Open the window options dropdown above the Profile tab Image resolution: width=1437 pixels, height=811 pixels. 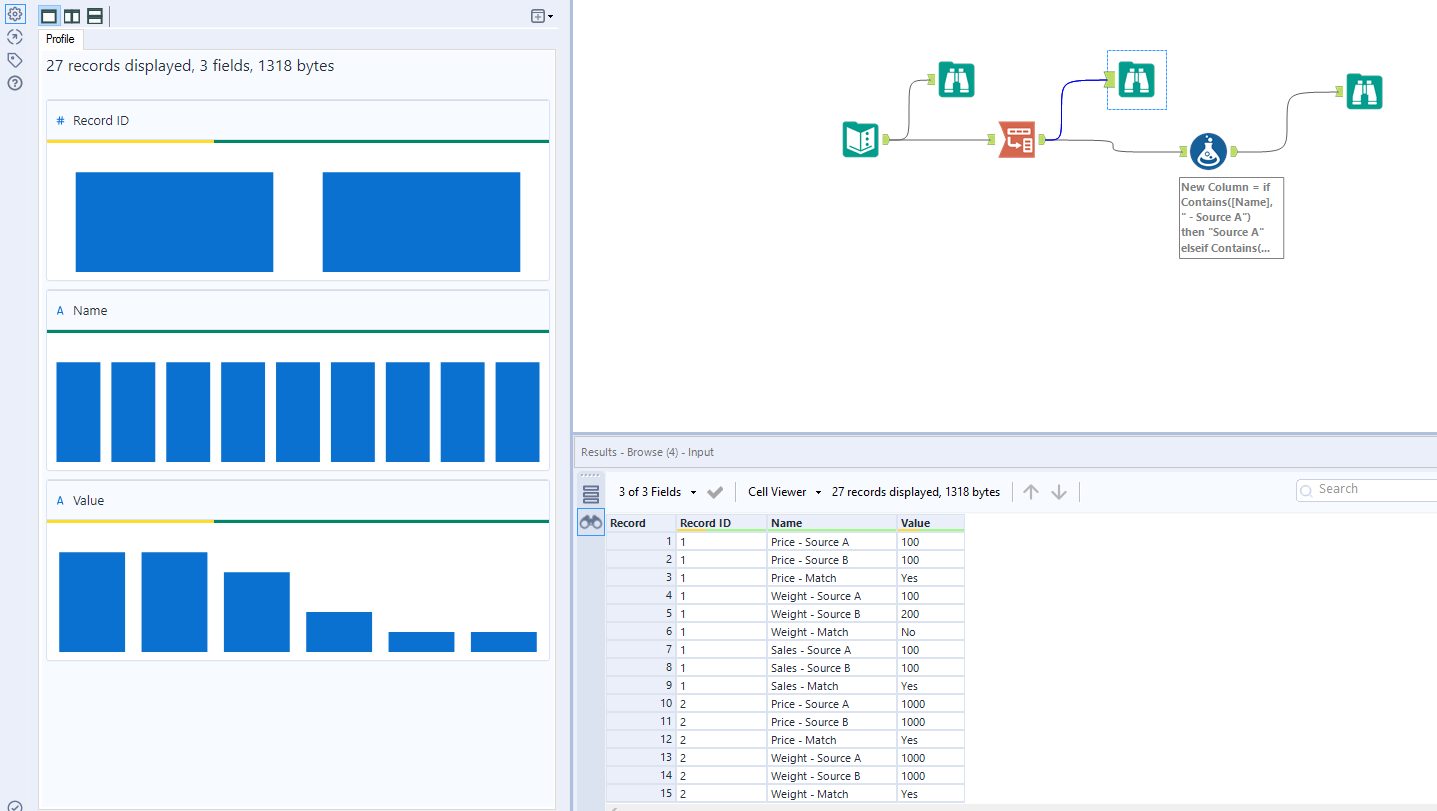click(x=539, y=16)
